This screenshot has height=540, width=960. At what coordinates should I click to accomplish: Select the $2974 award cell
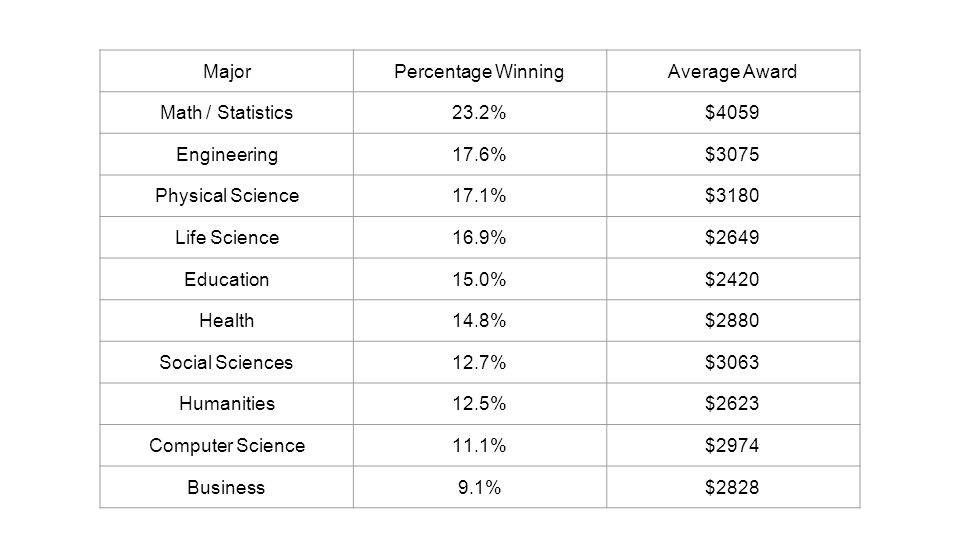pos(732,445)
